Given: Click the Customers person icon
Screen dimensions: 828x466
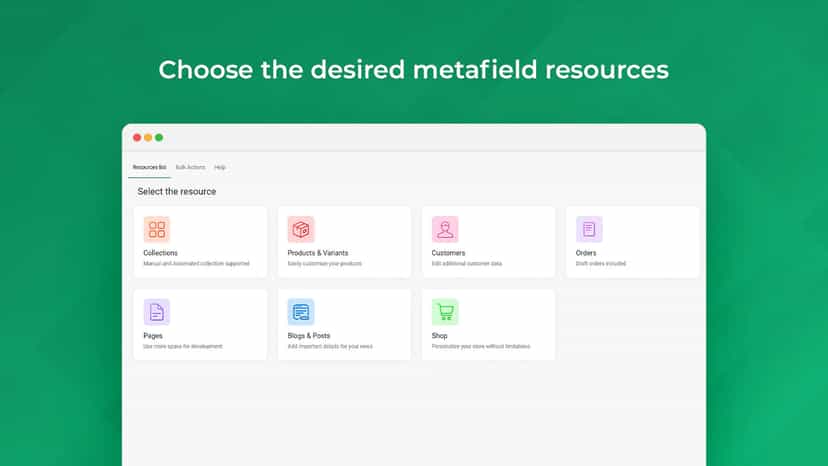Looking at the screenshot, I should click(x=445, y=229).
